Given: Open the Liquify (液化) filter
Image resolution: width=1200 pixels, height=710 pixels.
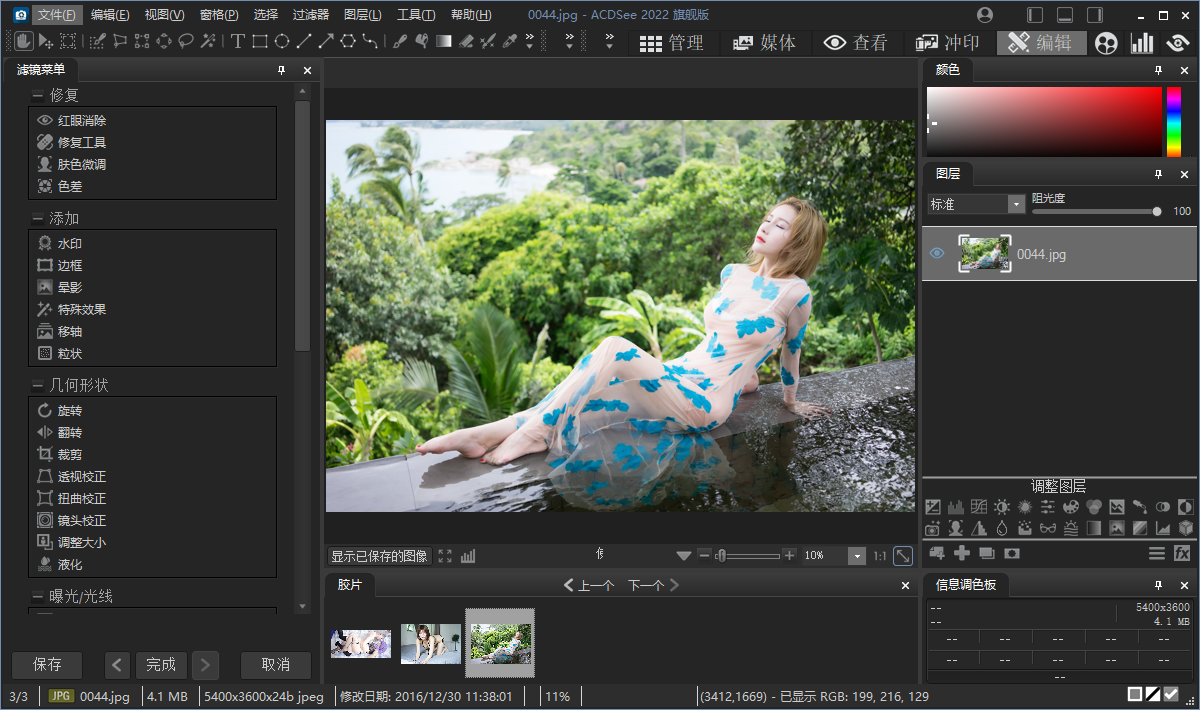Looking at the screenshot, I should (x=70, y=564).
